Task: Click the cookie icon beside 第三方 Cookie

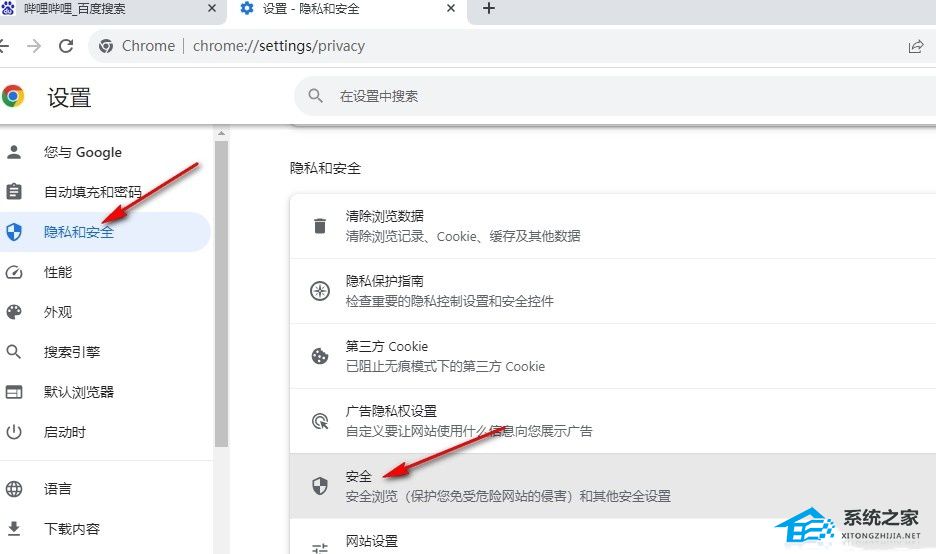Action: [320, 356]
